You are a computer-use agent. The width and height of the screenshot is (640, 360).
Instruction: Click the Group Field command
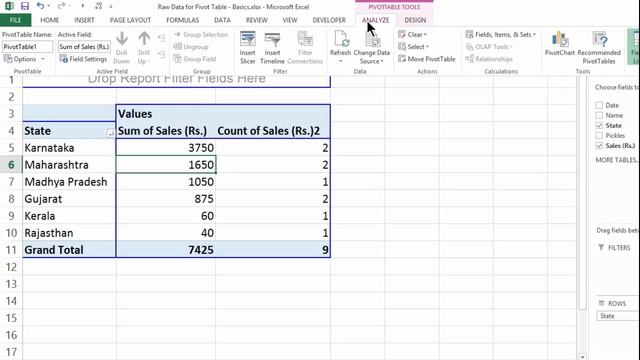coord(195,59)
